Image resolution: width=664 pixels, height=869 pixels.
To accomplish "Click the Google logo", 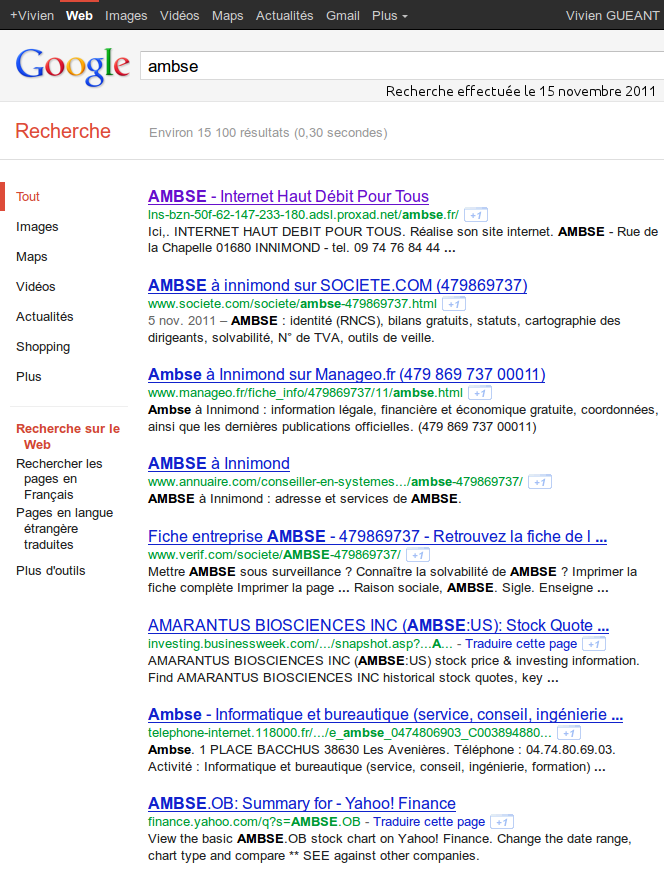I will (73, 67).
